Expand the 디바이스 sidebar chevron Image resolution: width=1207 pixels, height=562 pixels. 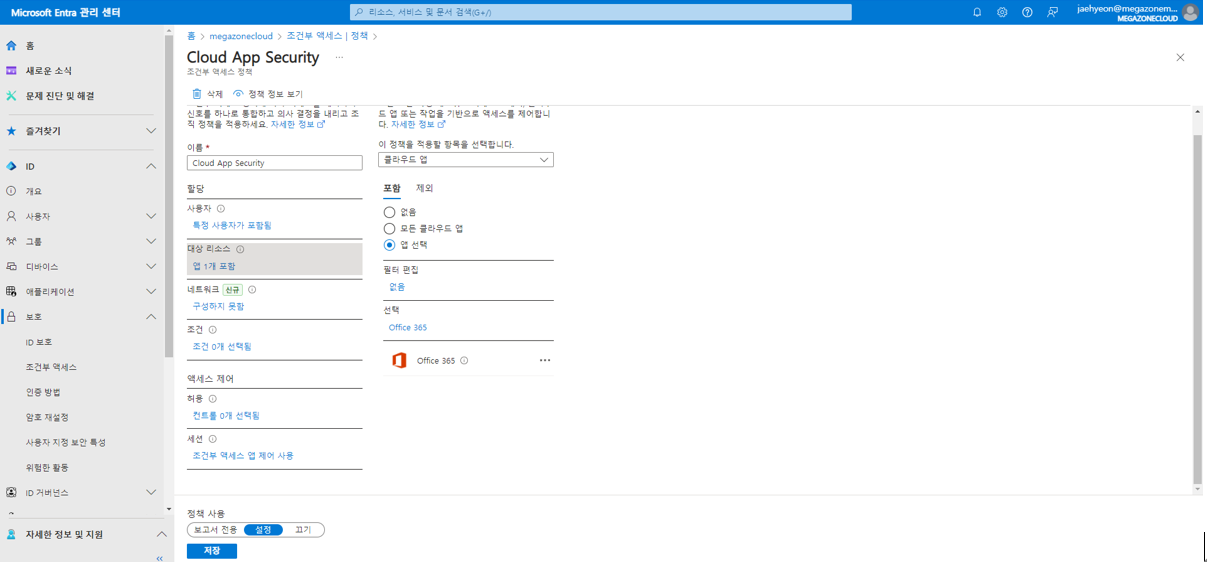point(151,267)
